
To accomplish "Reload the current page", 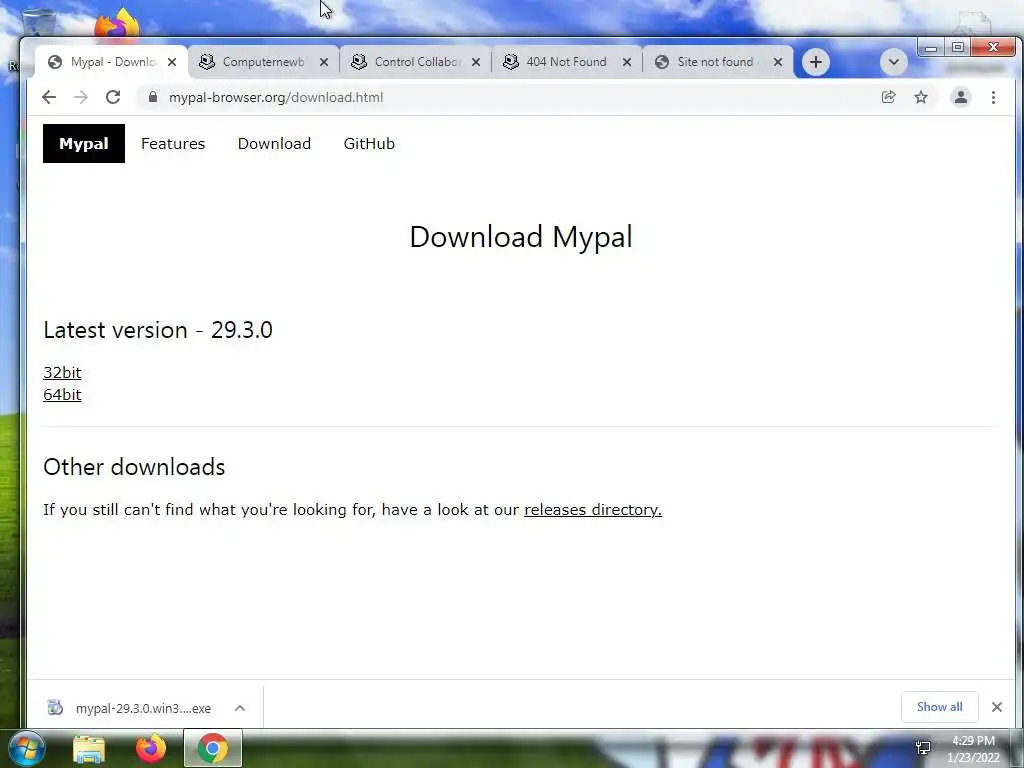I will coord(113,97).
